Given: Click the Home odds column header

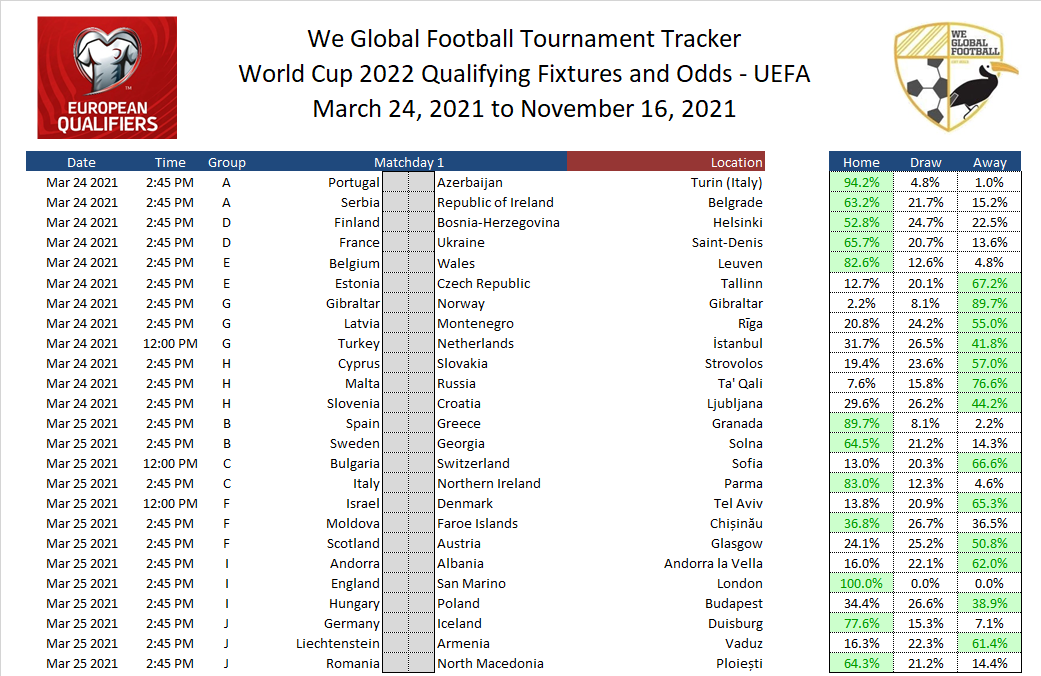Looking at the screenshot, I should [x=861, y=162].
